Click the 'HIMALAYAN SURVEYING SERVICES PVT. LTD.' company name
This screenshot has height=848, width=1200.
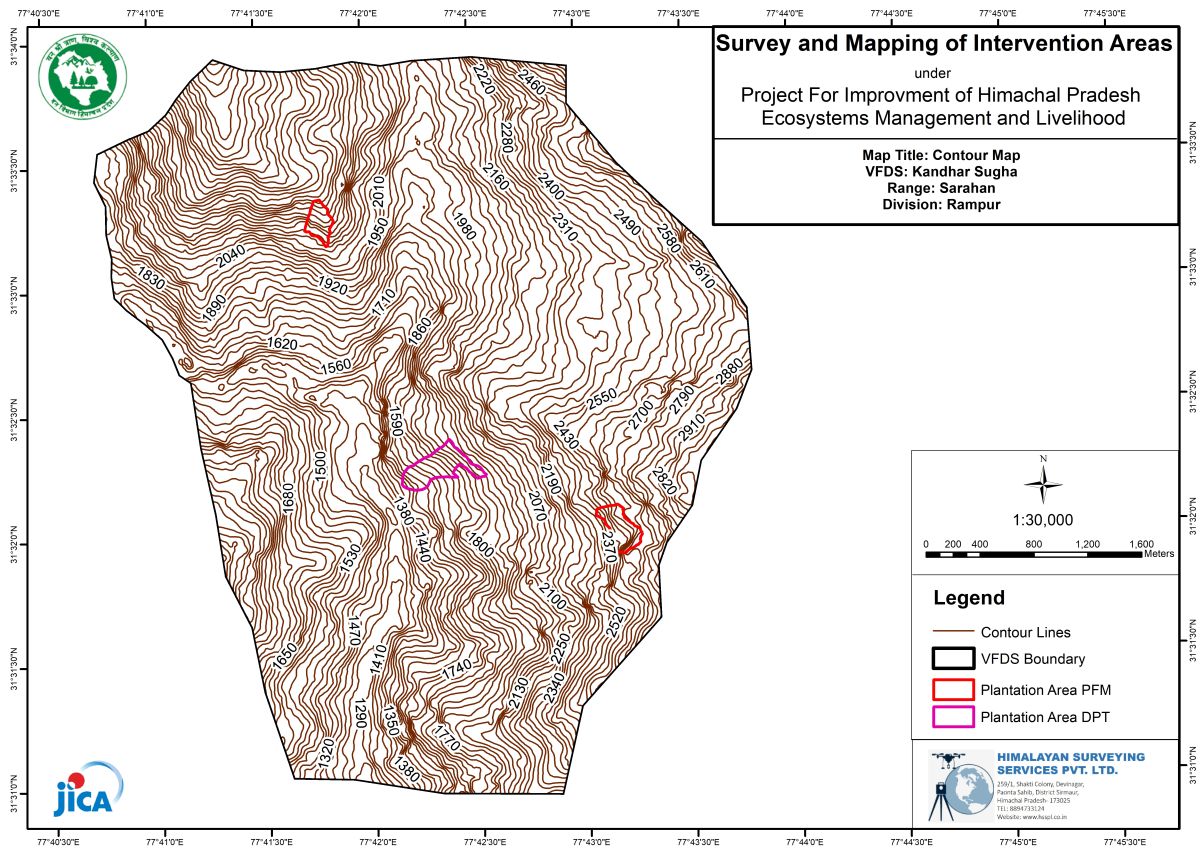tap(1071, 764)
